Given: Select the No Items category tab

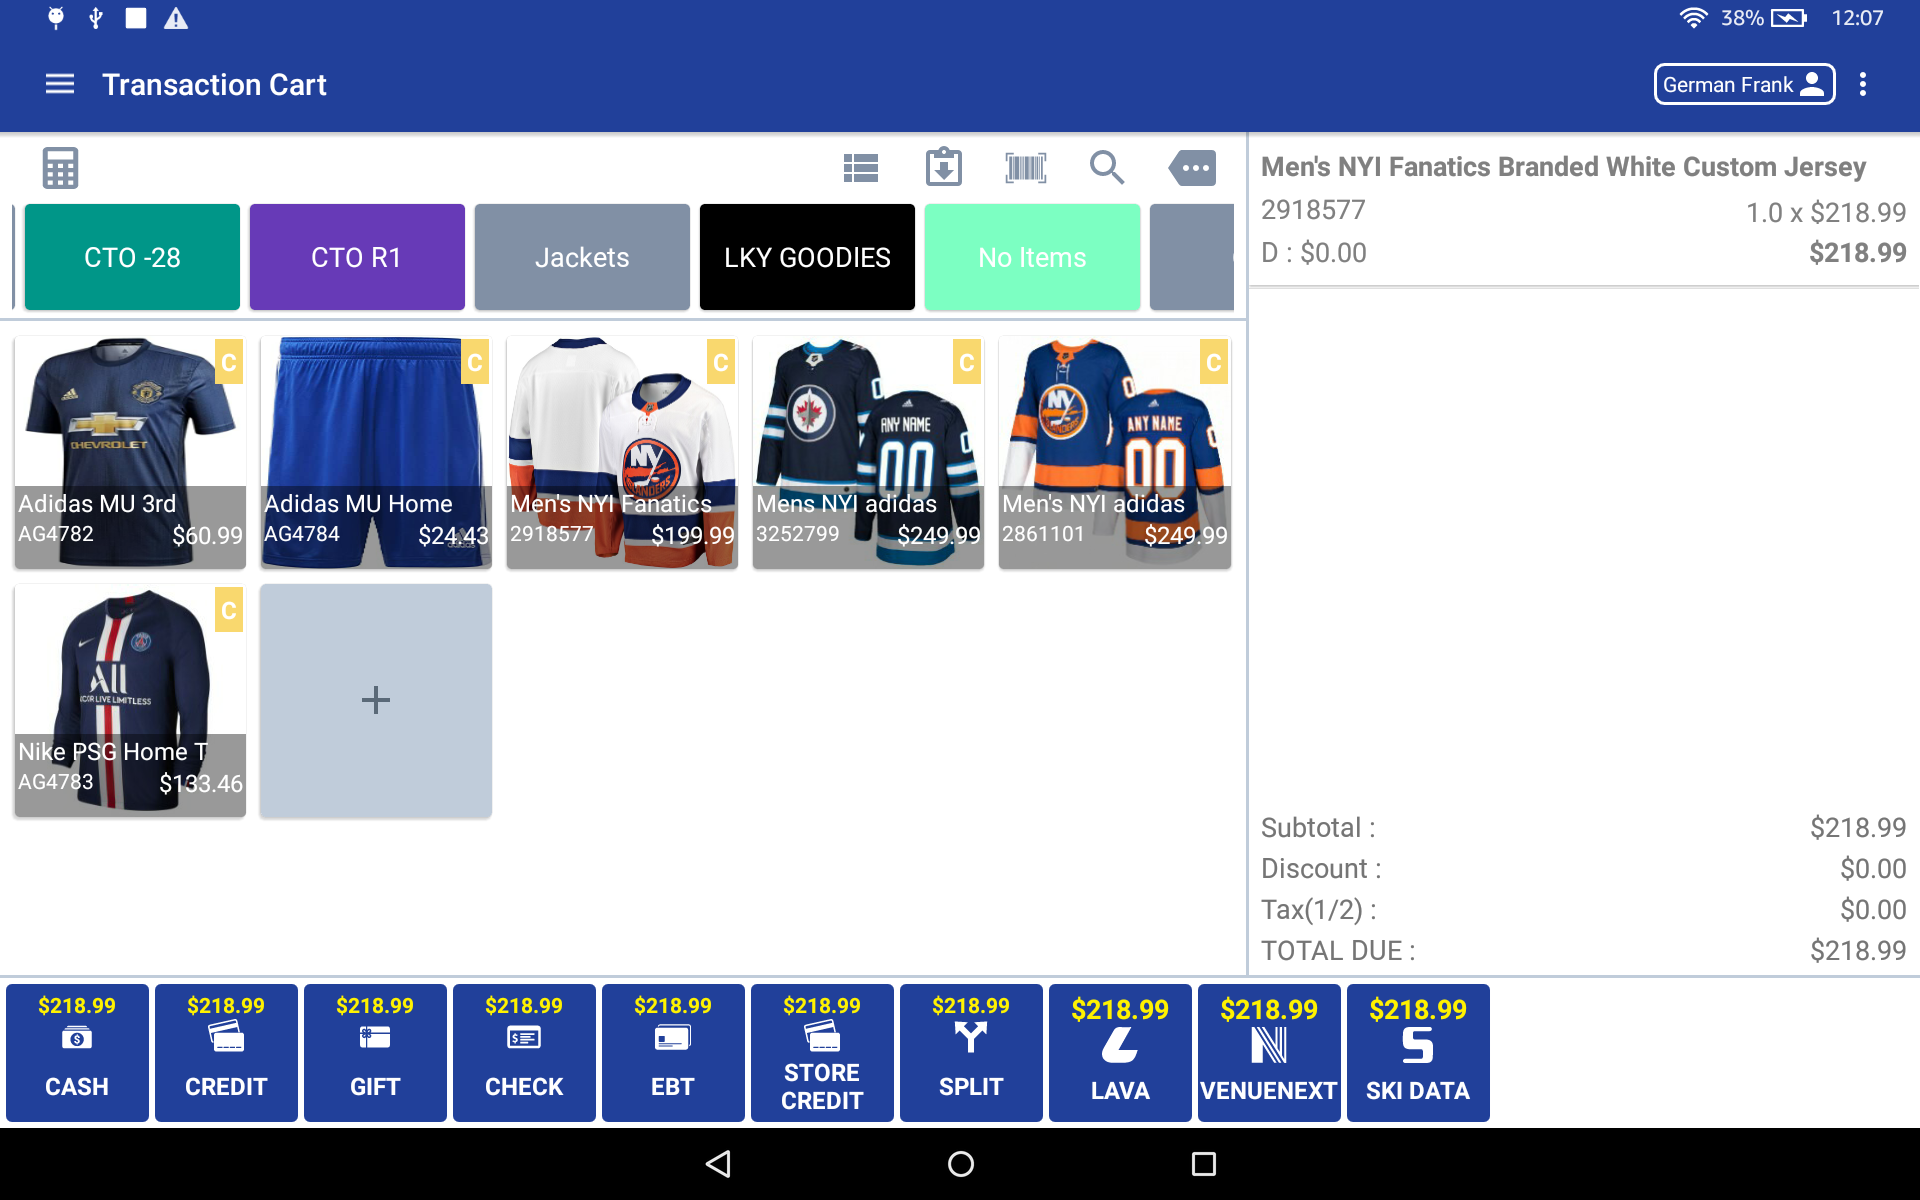Looking at the screenshot, I should pyautogui.click(x=1032, y=257).
